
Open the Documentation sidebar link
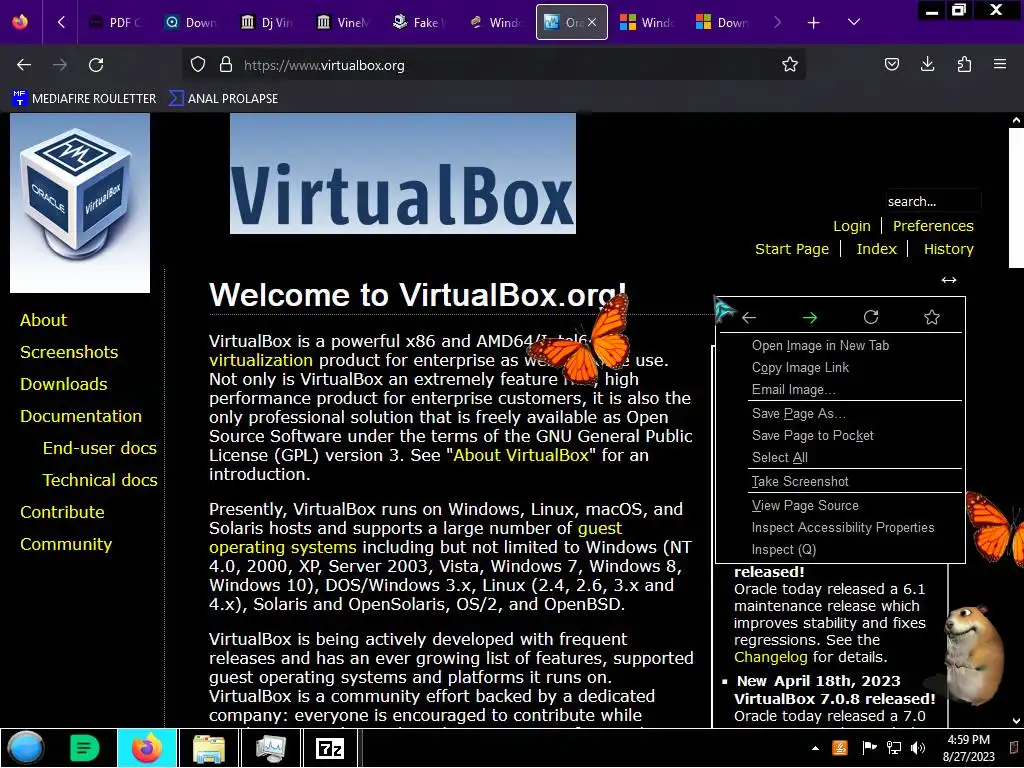(80, 416)
